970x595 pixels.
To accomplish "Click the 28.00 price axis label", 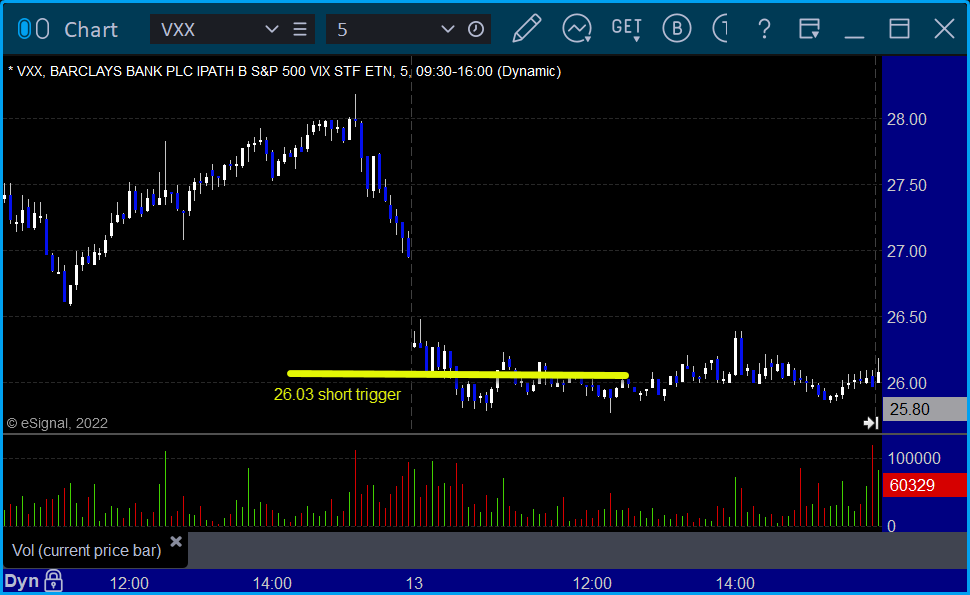I will 907,119.
